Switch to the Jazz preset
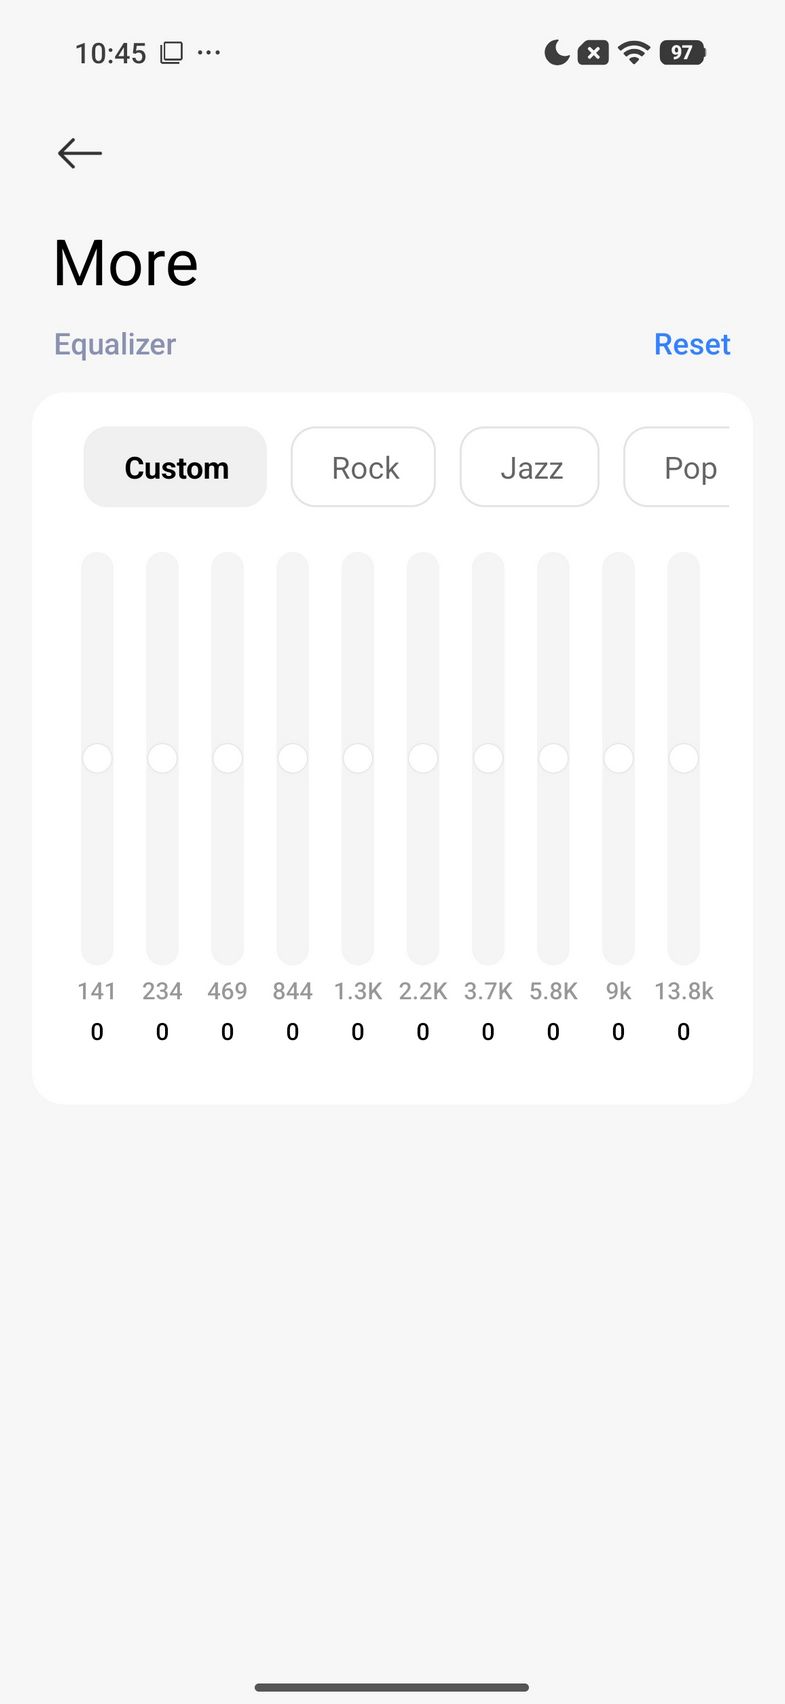Screen dimensions: 785x1704 (530, 467)
